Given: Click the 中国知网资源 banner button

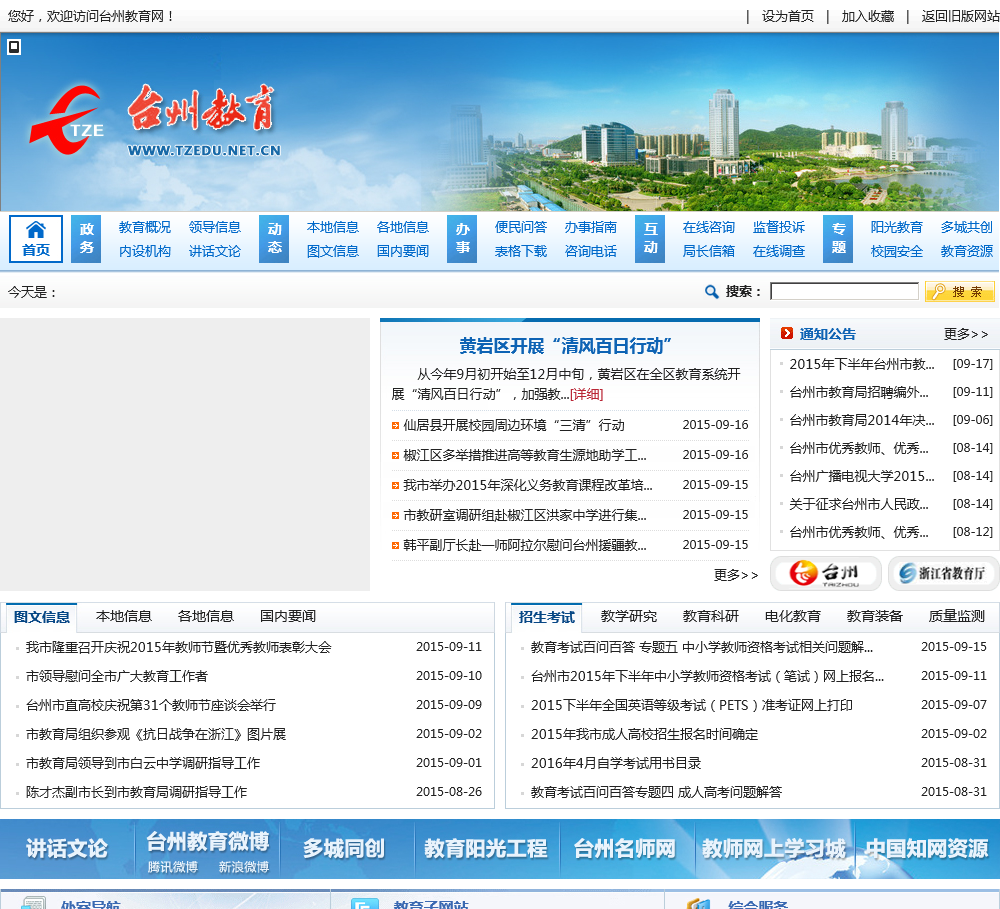Looking at the screenshot, I should tap(927, 848).
